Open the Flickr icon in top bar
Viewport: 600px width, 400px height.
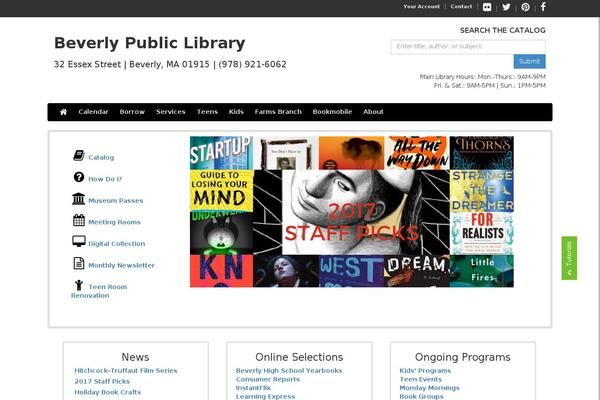coord(487,7)
